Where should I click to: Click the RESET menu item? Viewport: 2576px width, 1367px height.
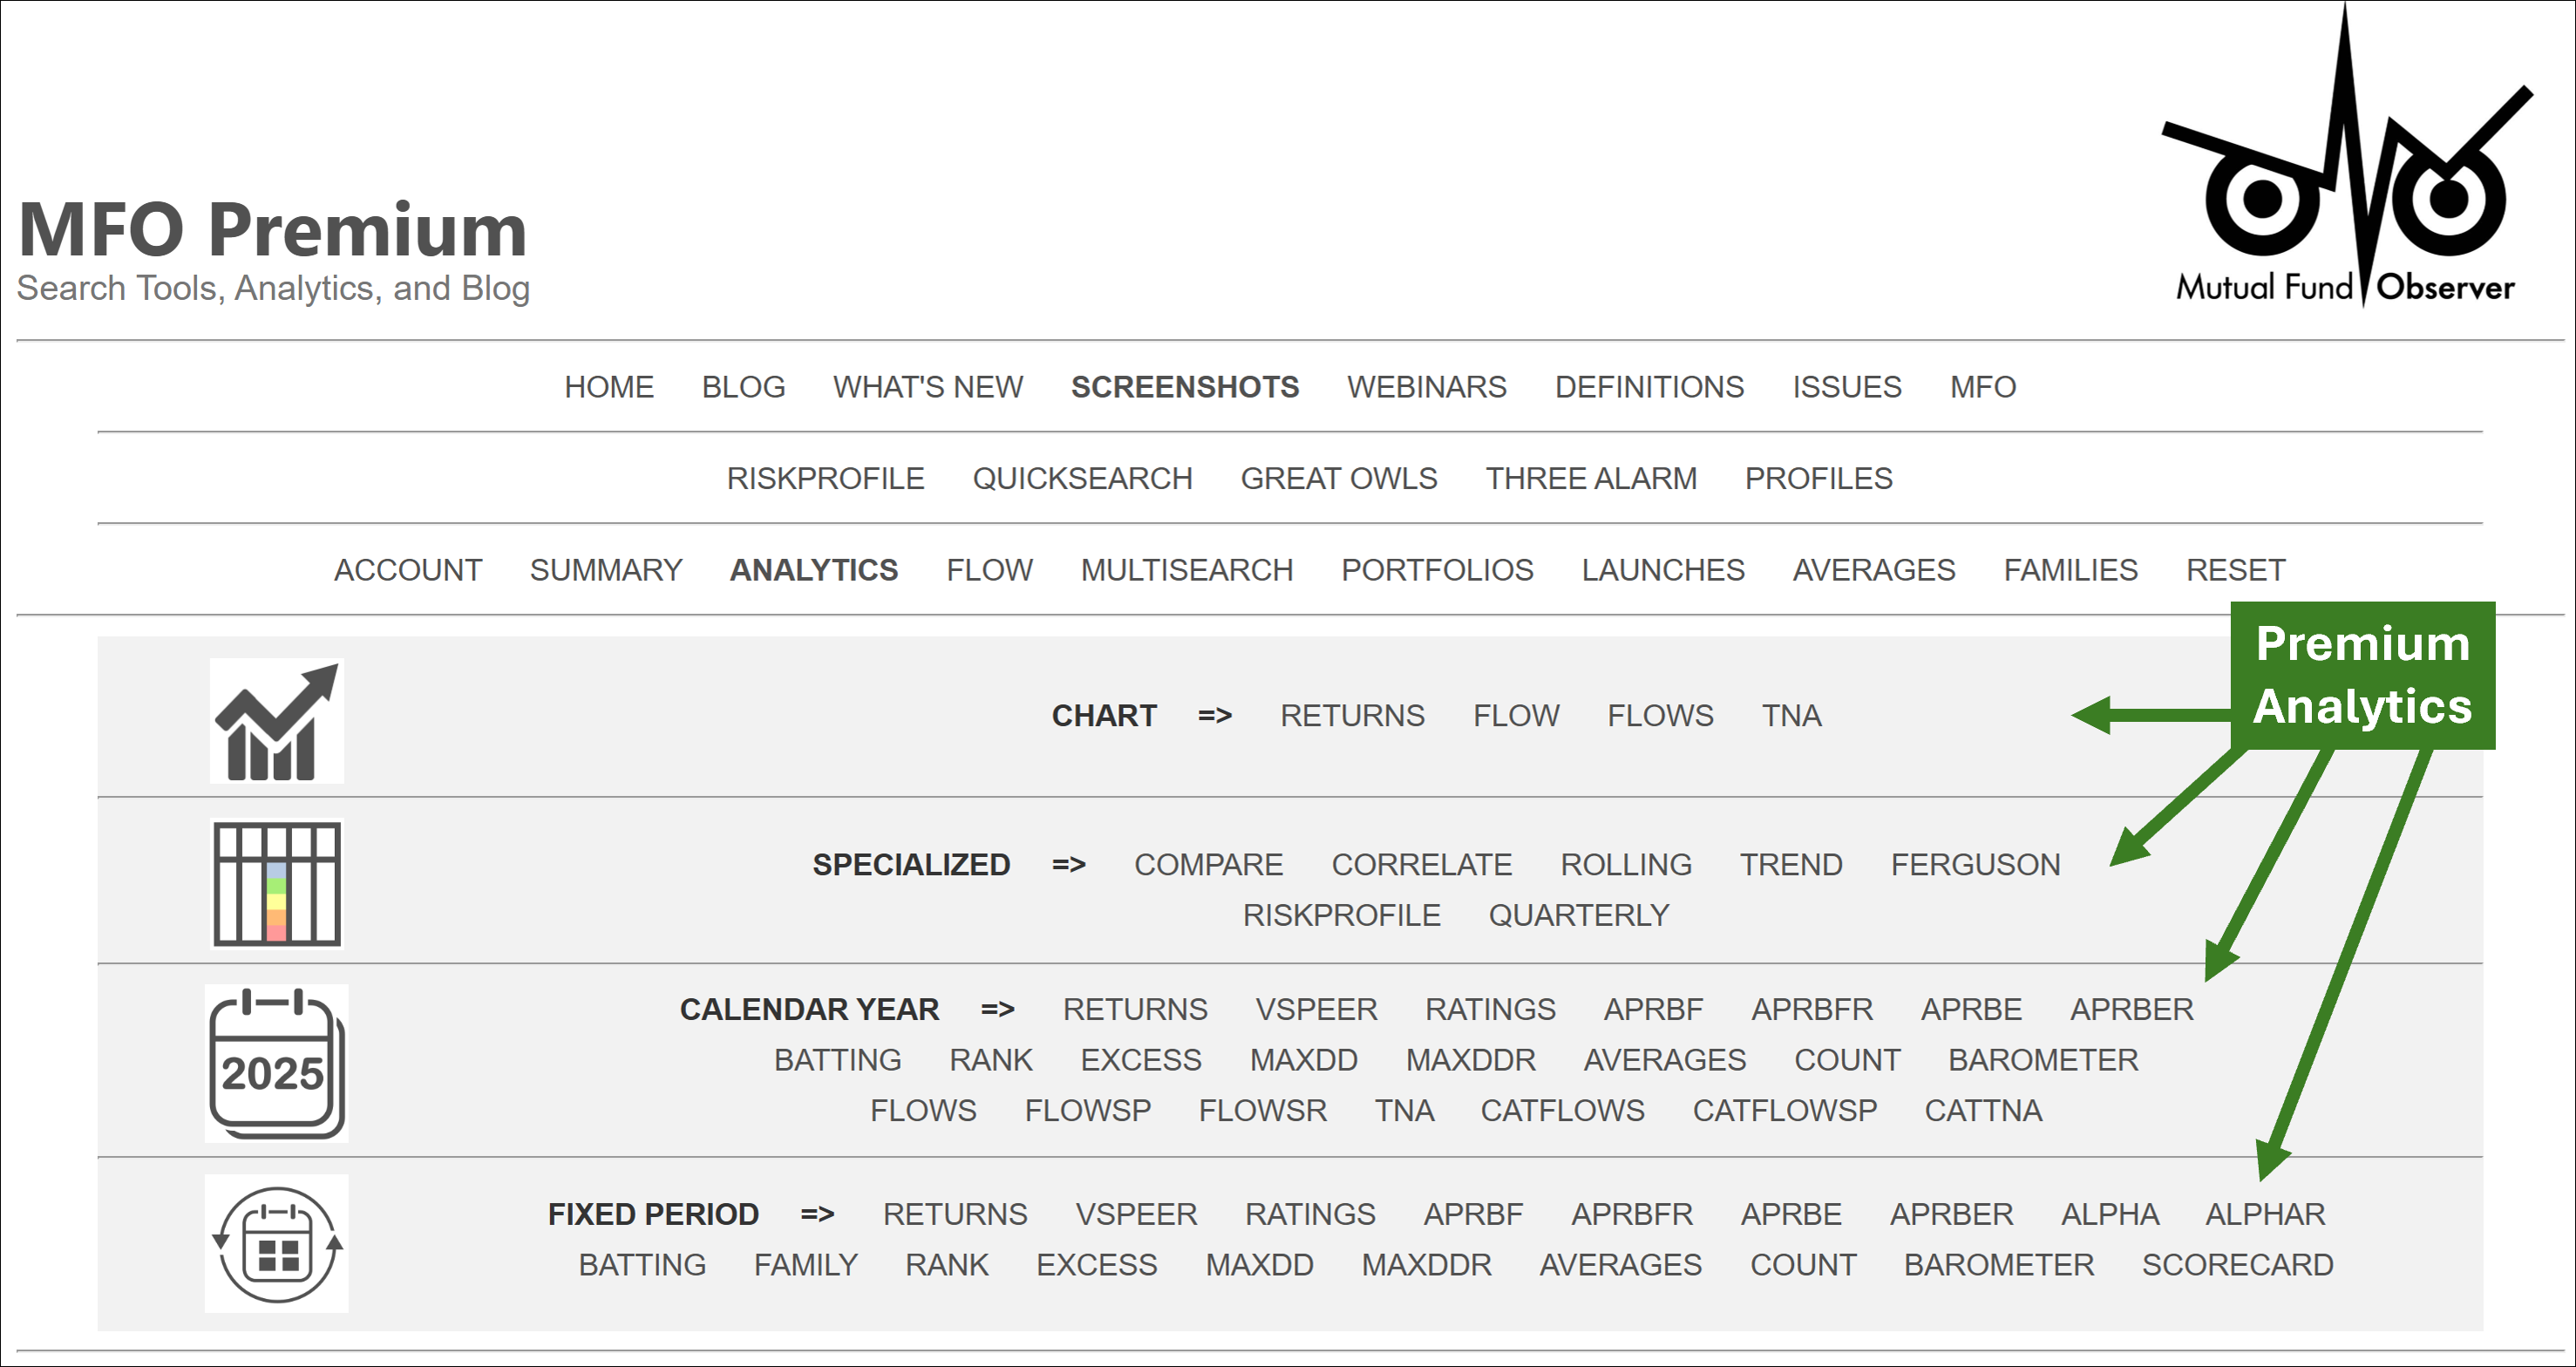tap(2236, 570)
